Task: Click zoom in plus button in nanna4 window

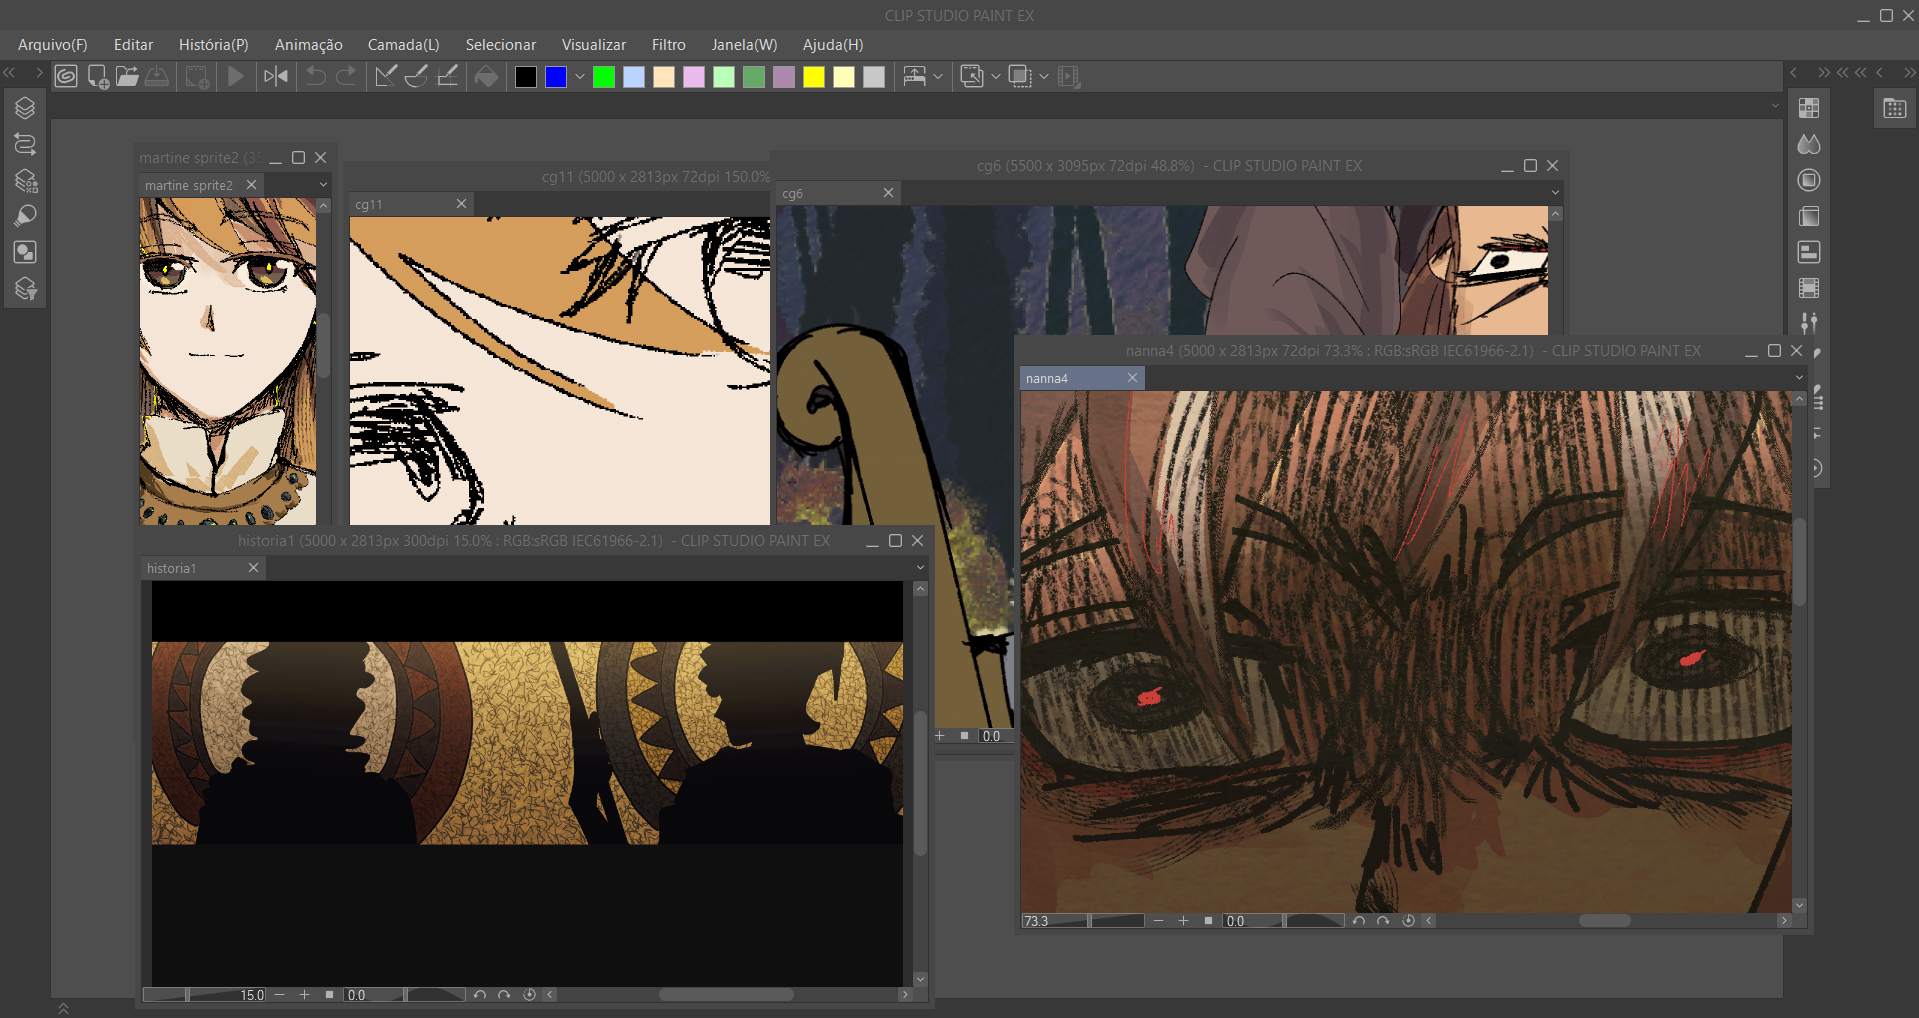Action: pos(1183,921)
